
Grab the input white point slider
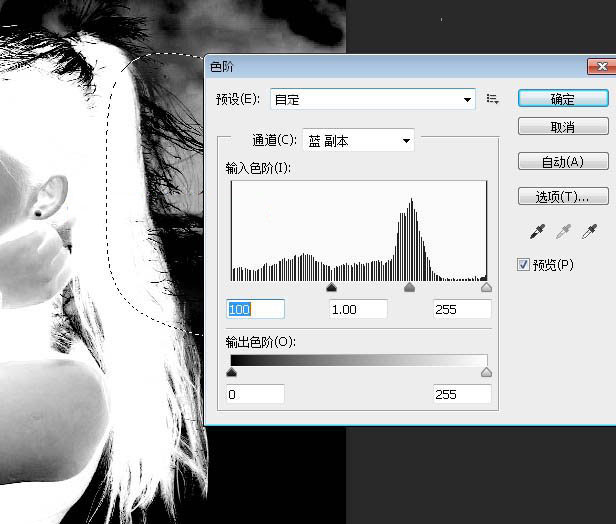point(486,287)
